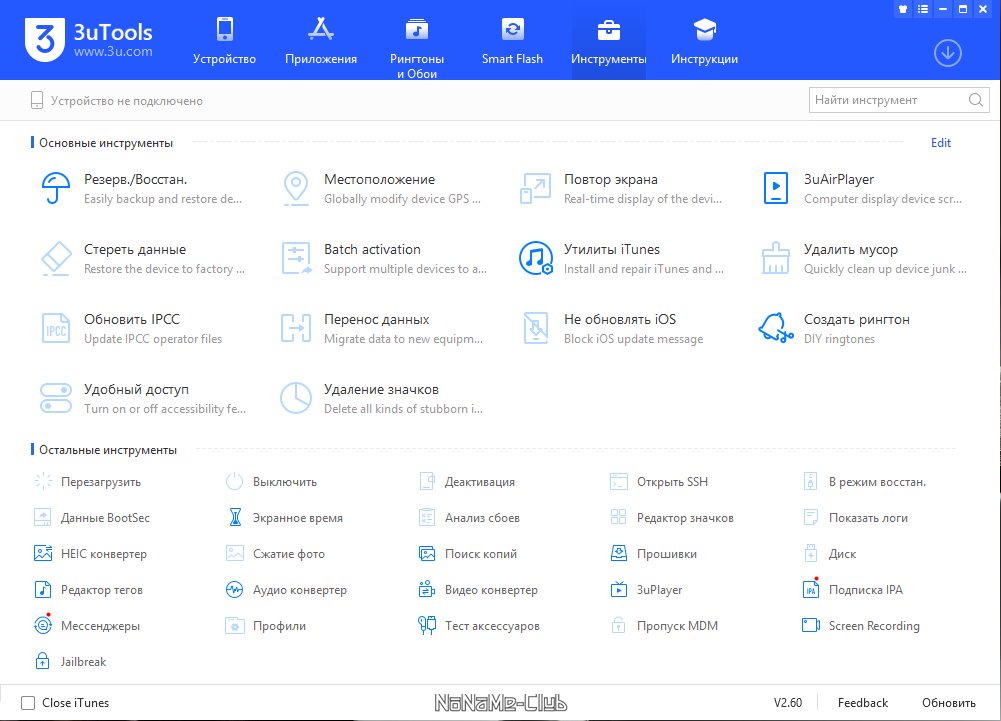The image size is (1001, 721).
Task: Select the Стереть данные eraser icon
Action: 56,259
